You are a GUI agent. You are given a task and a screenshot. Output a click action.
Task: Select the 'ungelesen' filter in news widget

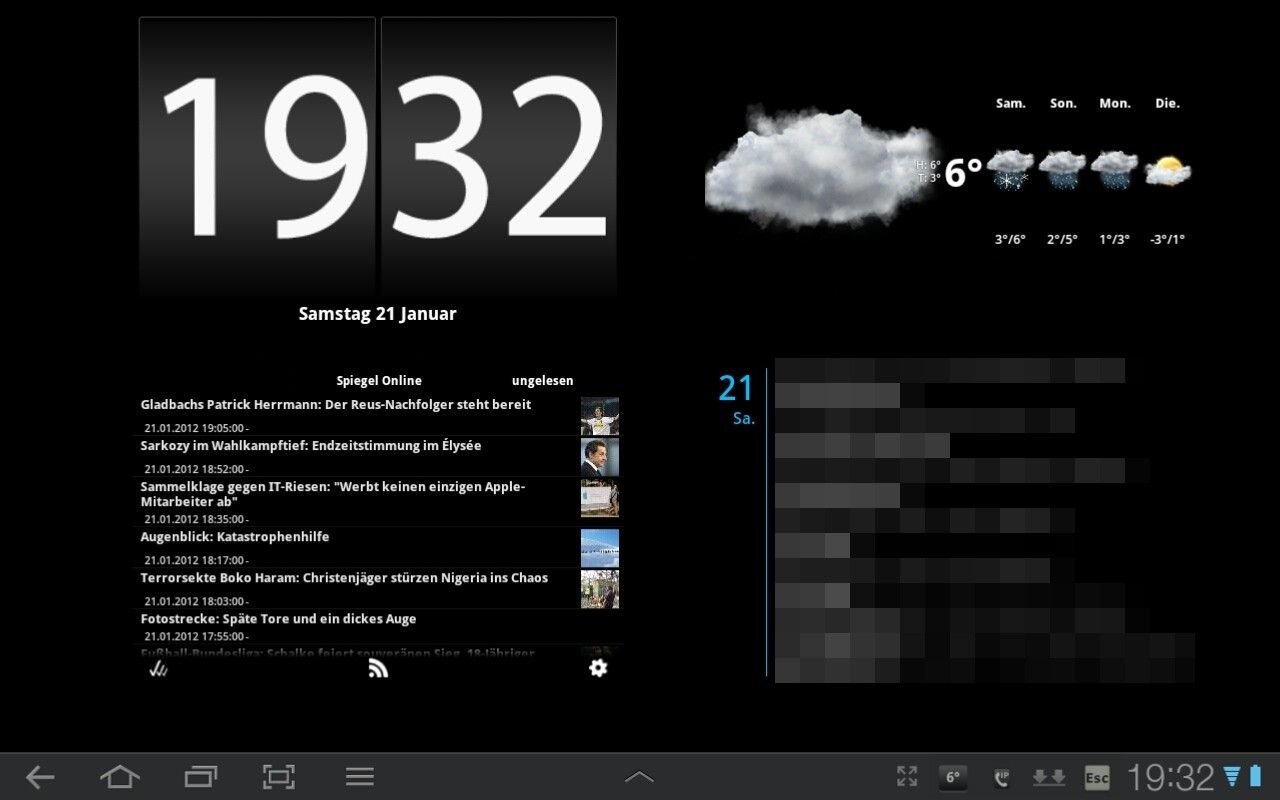(x=542, y=381)
